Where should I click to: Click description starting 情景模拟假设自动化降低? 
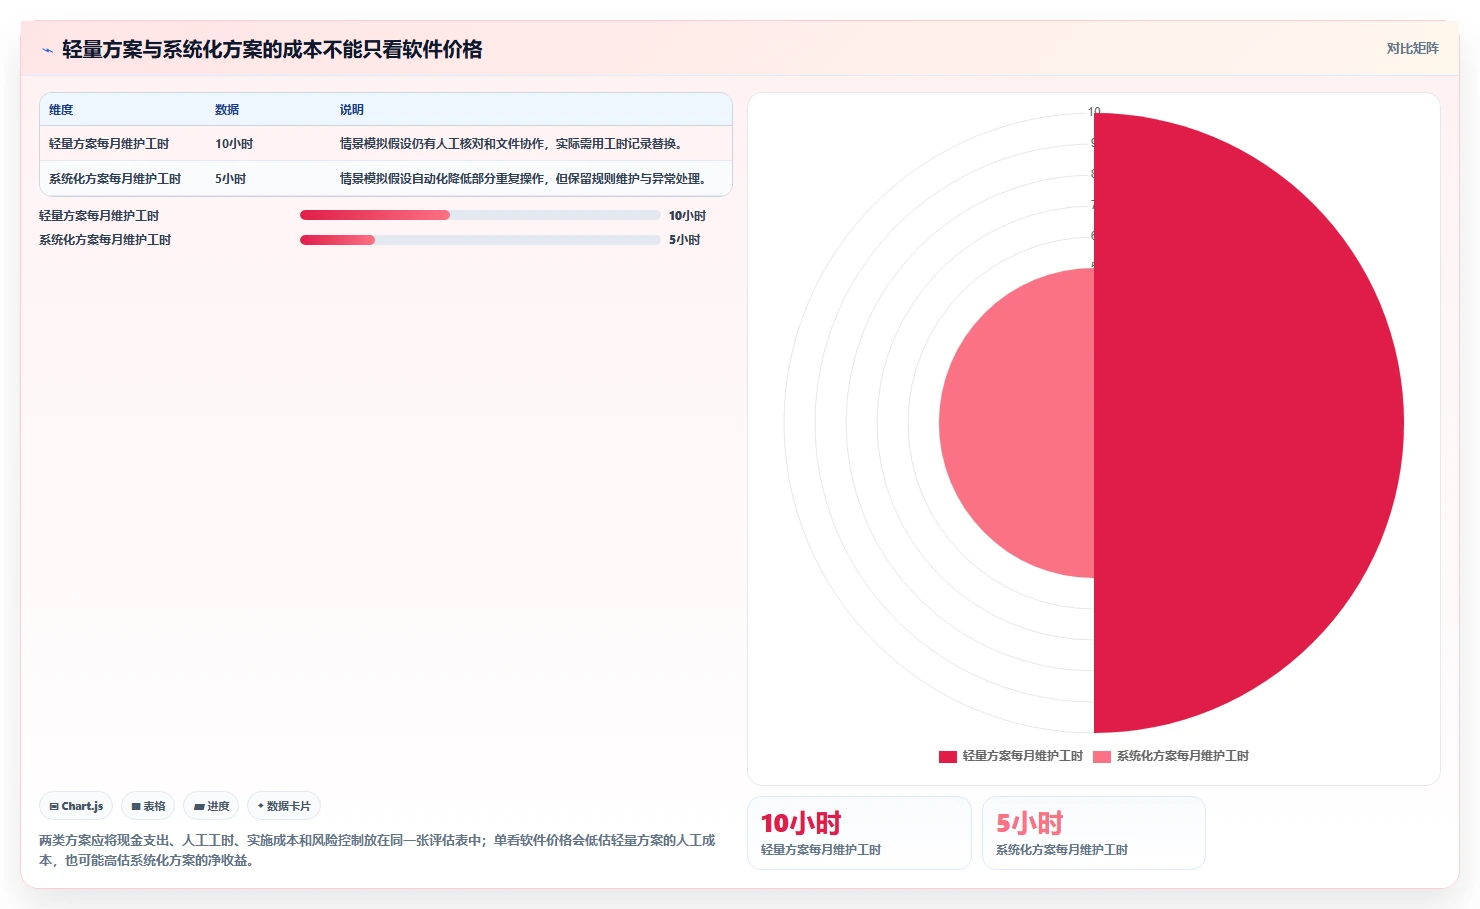525,179
